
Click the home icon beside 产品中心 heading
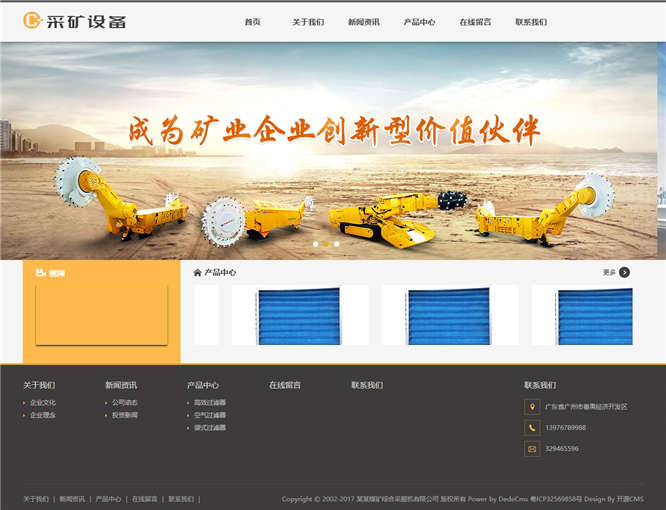pos(197,272)
